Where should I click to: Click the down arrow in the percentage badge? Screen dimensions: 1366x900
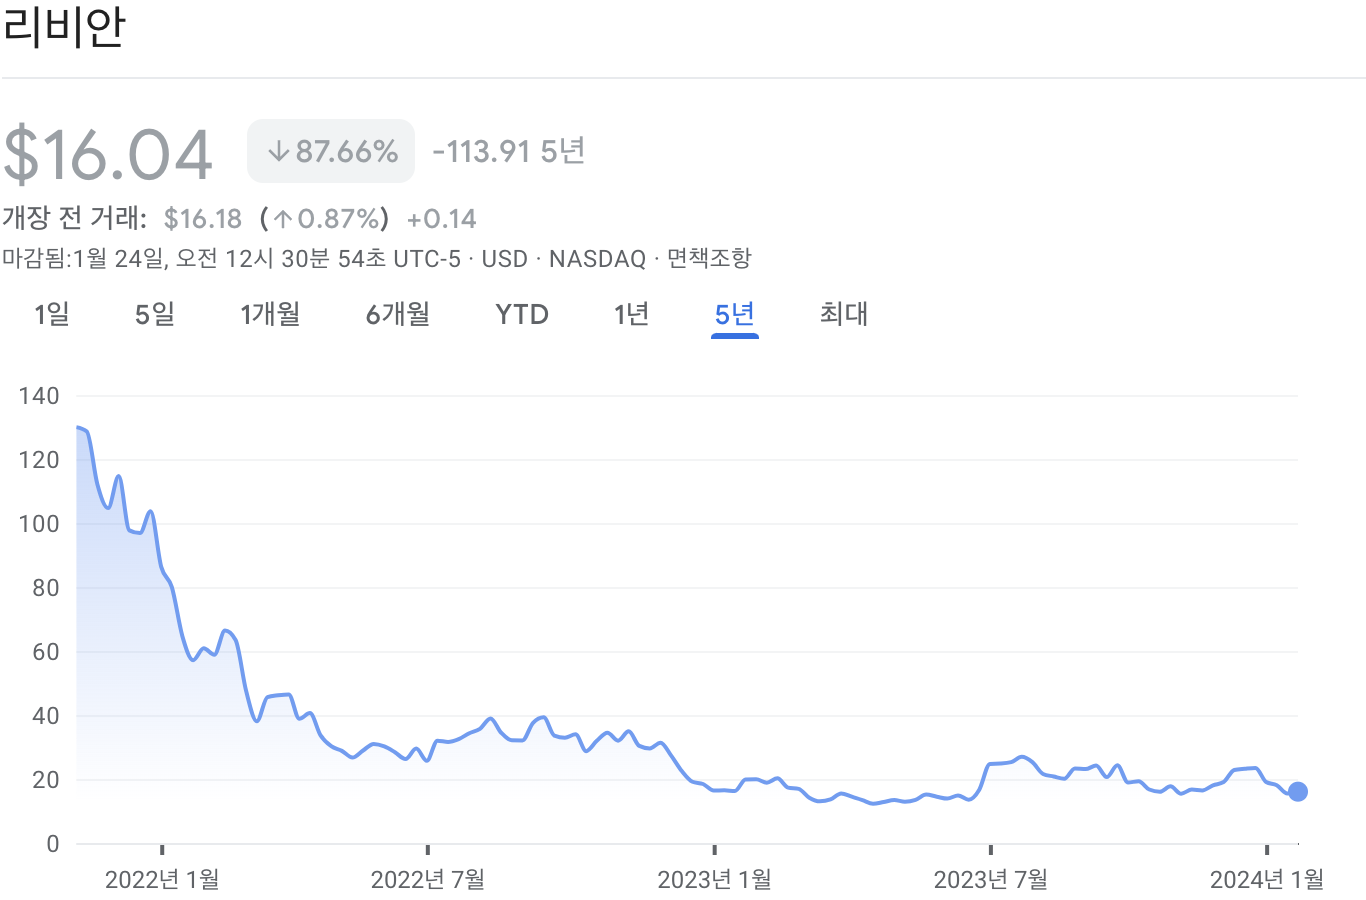[x=277, y=150]
